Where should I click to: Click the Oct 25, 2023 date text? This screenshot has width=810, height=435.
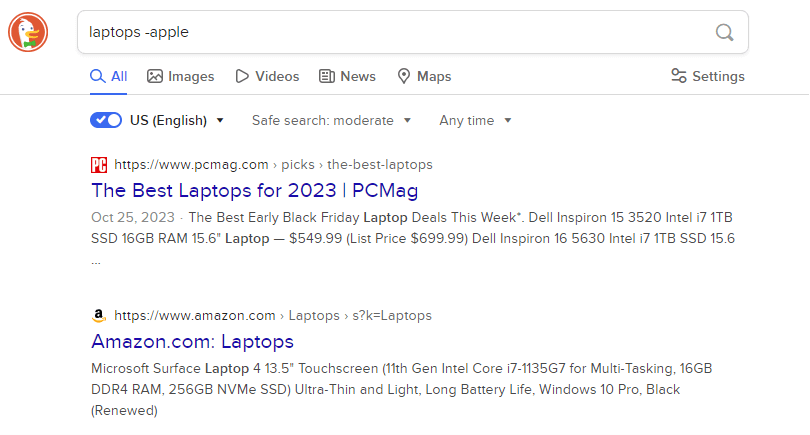coord(133,217)
